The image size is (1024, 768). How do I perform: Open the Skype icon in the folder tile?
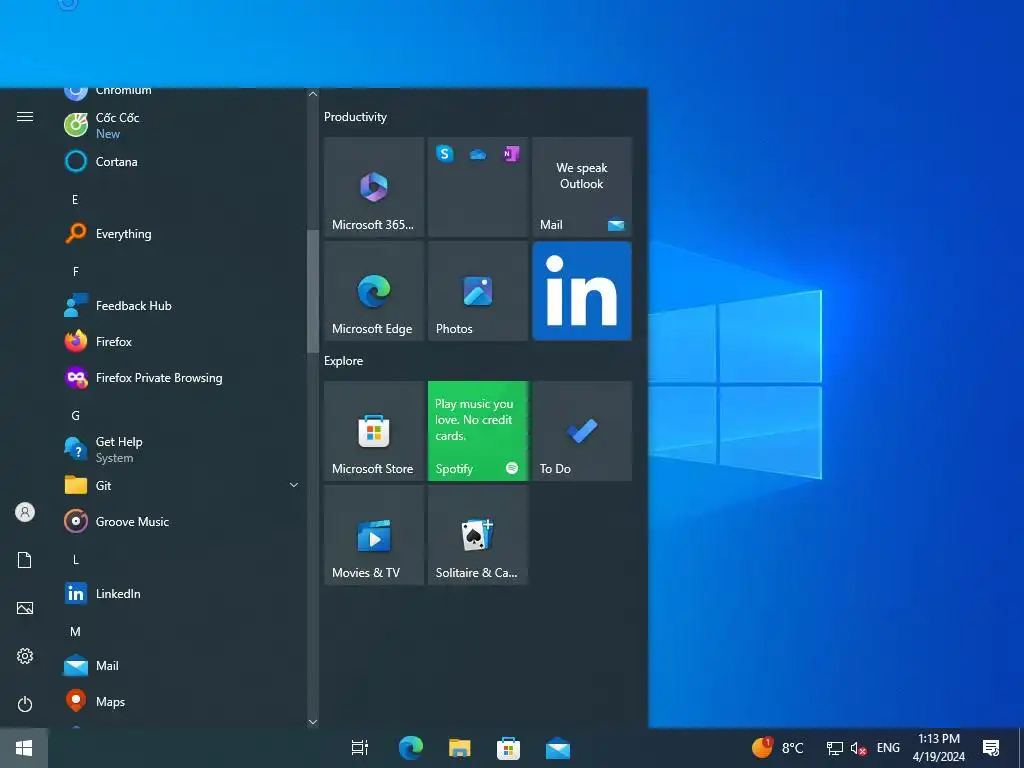[x=445, y=153]
